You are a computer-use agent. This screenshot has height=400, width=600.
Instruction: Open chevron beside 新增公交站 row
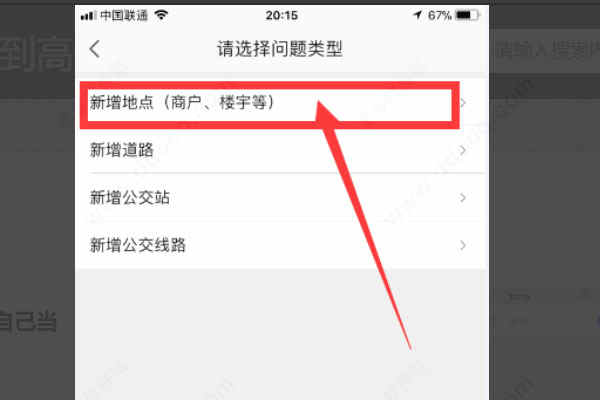[463, 198]
